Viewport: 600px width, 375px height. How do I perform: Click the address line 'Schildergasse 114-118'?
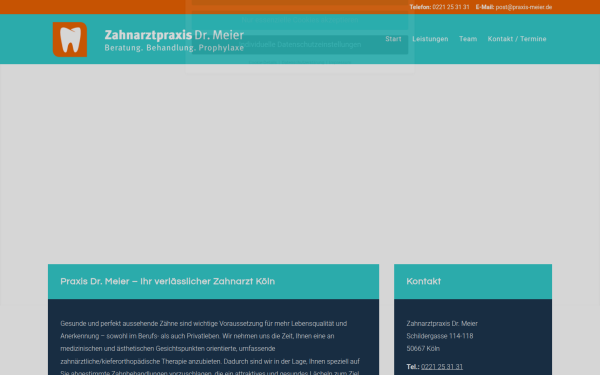pos(440,336)
